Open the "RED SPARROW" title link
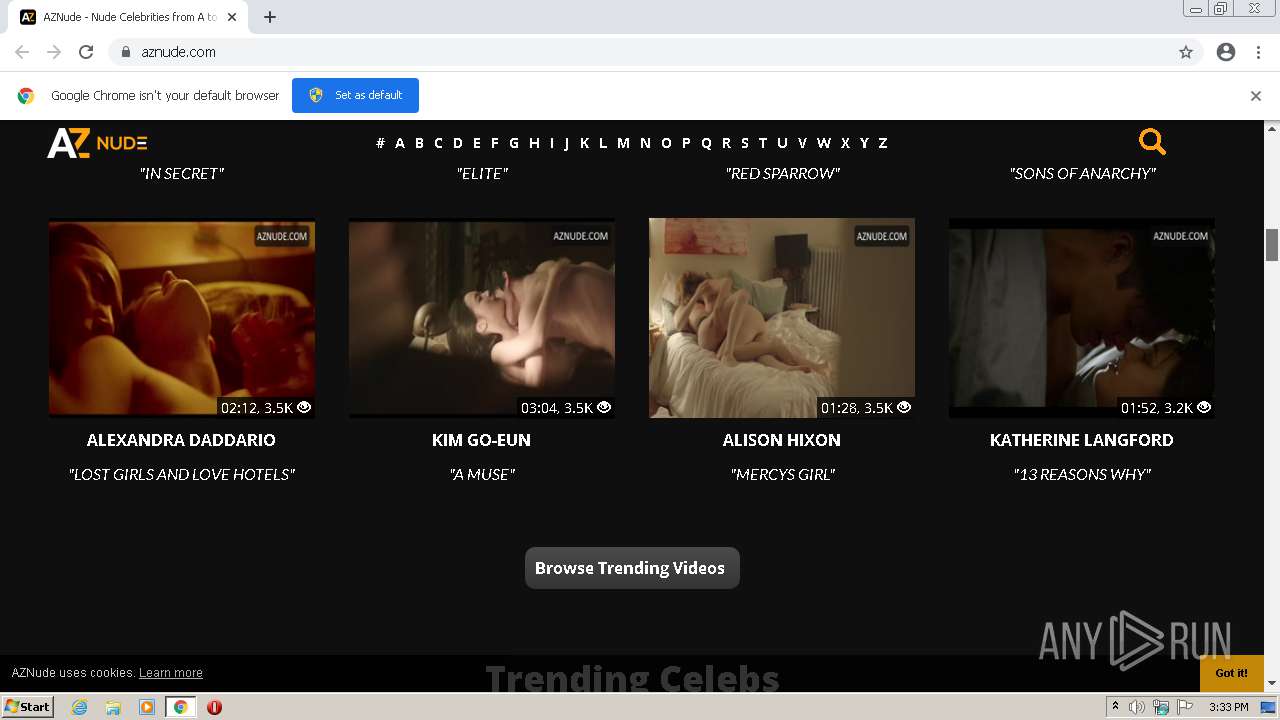1280x720 pixels. [x=782, y=174]
